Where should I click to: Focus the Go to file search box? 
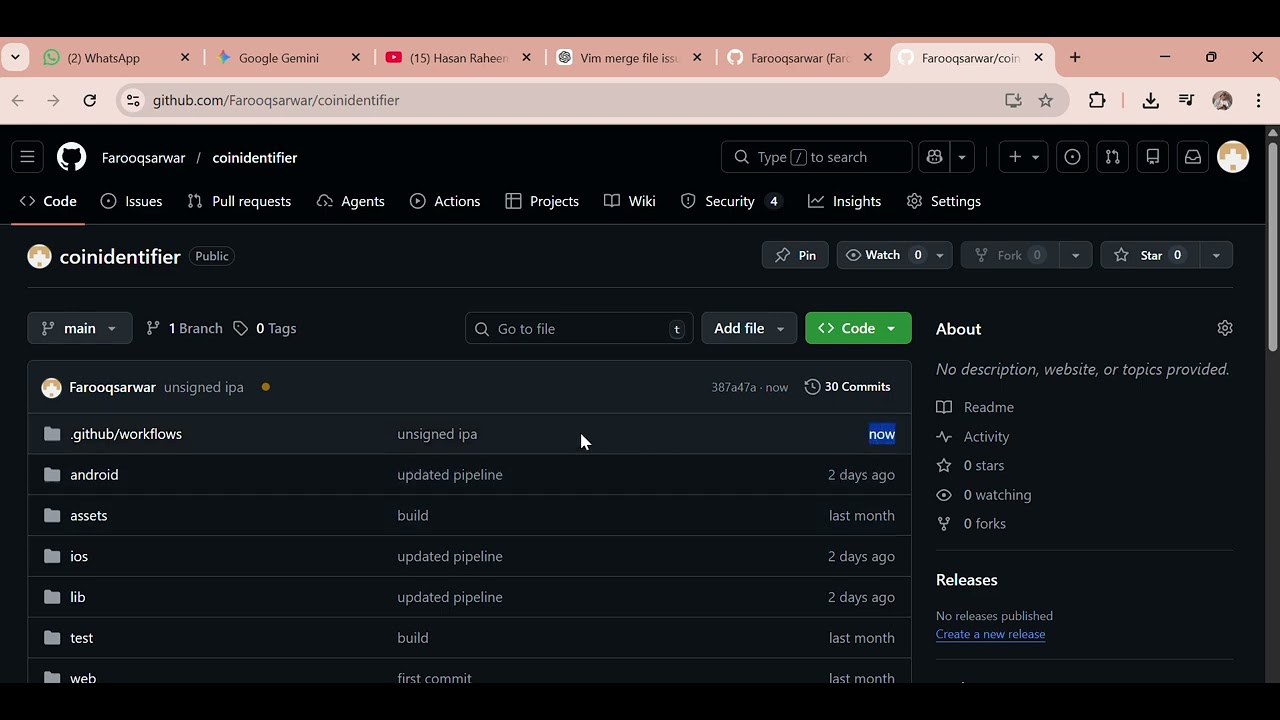[579, 328]
